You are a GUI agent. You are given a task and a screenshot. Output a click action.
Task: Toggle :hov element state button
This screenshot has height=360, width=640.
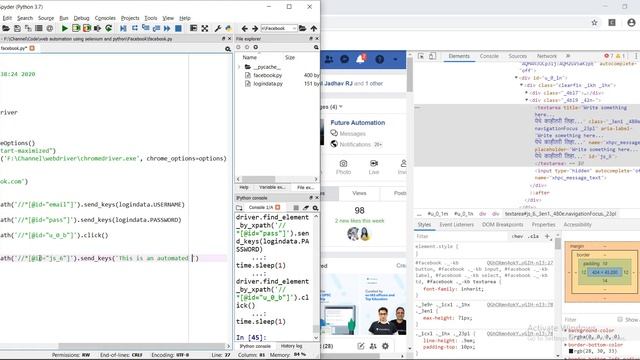tap(517, 236)
